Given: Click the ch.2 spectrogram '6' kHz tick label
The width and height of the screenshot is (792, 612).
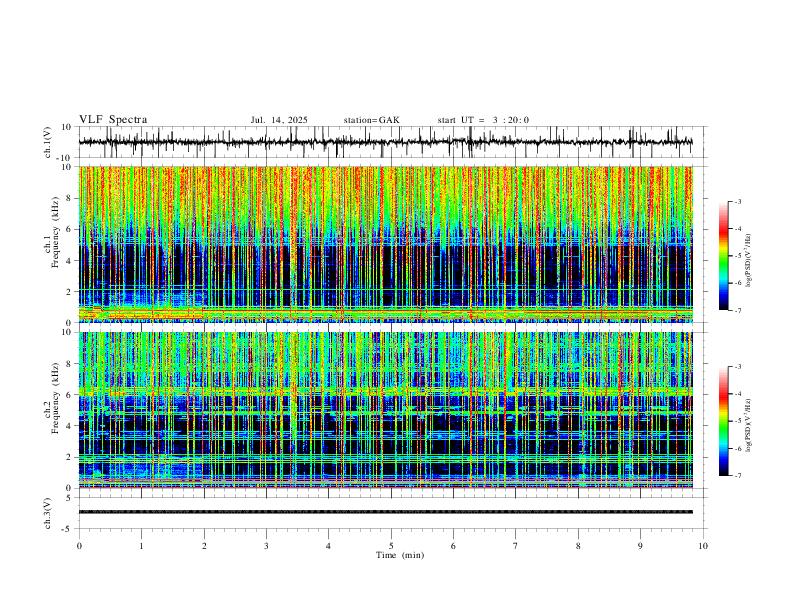Looking at the screenshot, I should click(x=70, y=395).
